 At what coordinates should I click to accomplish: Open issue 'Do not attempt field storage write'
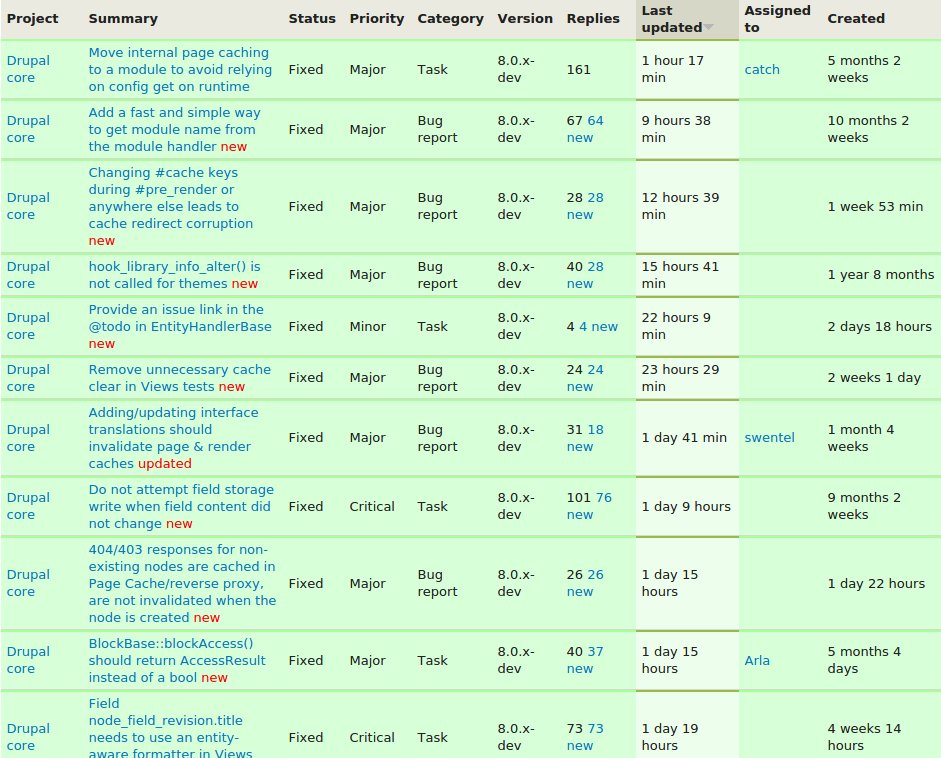[x=181, y=507]
